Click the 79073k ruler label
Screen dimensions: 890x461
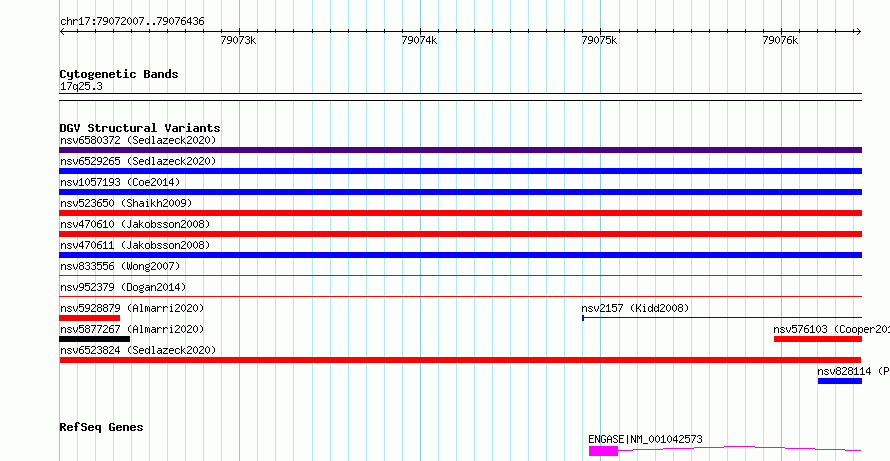tap(239, 40)
